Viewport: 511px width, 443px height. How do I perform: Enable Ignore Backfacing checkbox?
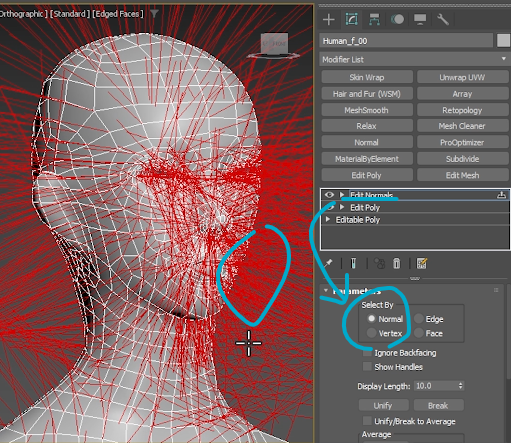[367, 353]
